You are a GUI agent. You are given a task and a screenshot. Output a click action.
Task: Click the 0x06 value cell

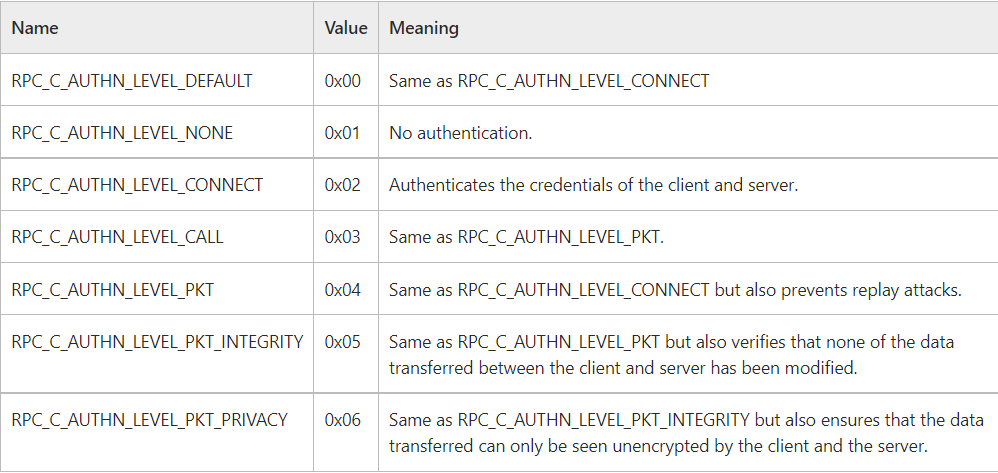pyautogui.click(x=346, y=432)
